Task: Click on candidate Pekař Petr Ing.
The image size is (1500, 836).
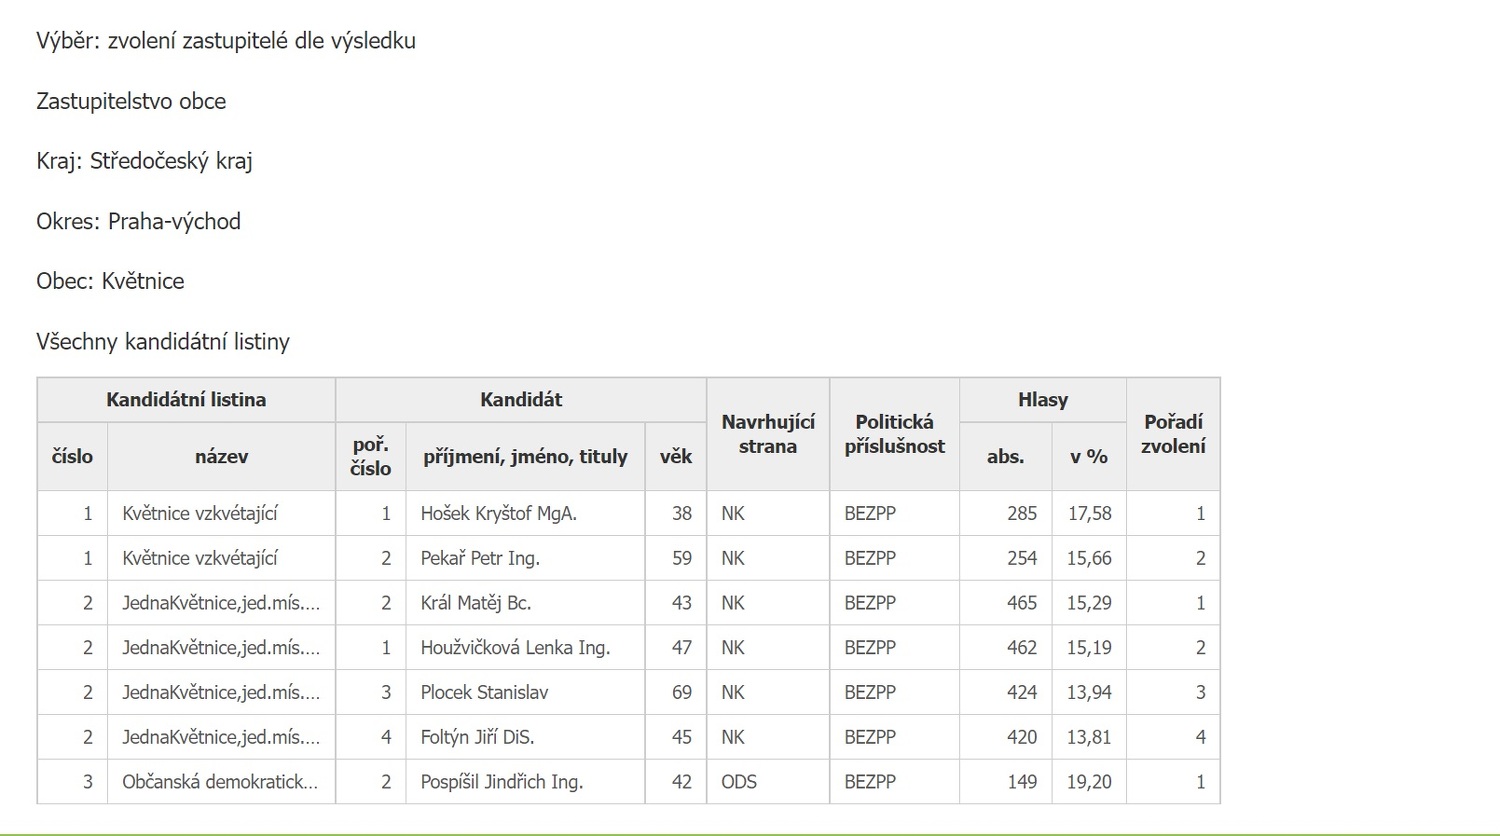Action: (x=480, y=559)
